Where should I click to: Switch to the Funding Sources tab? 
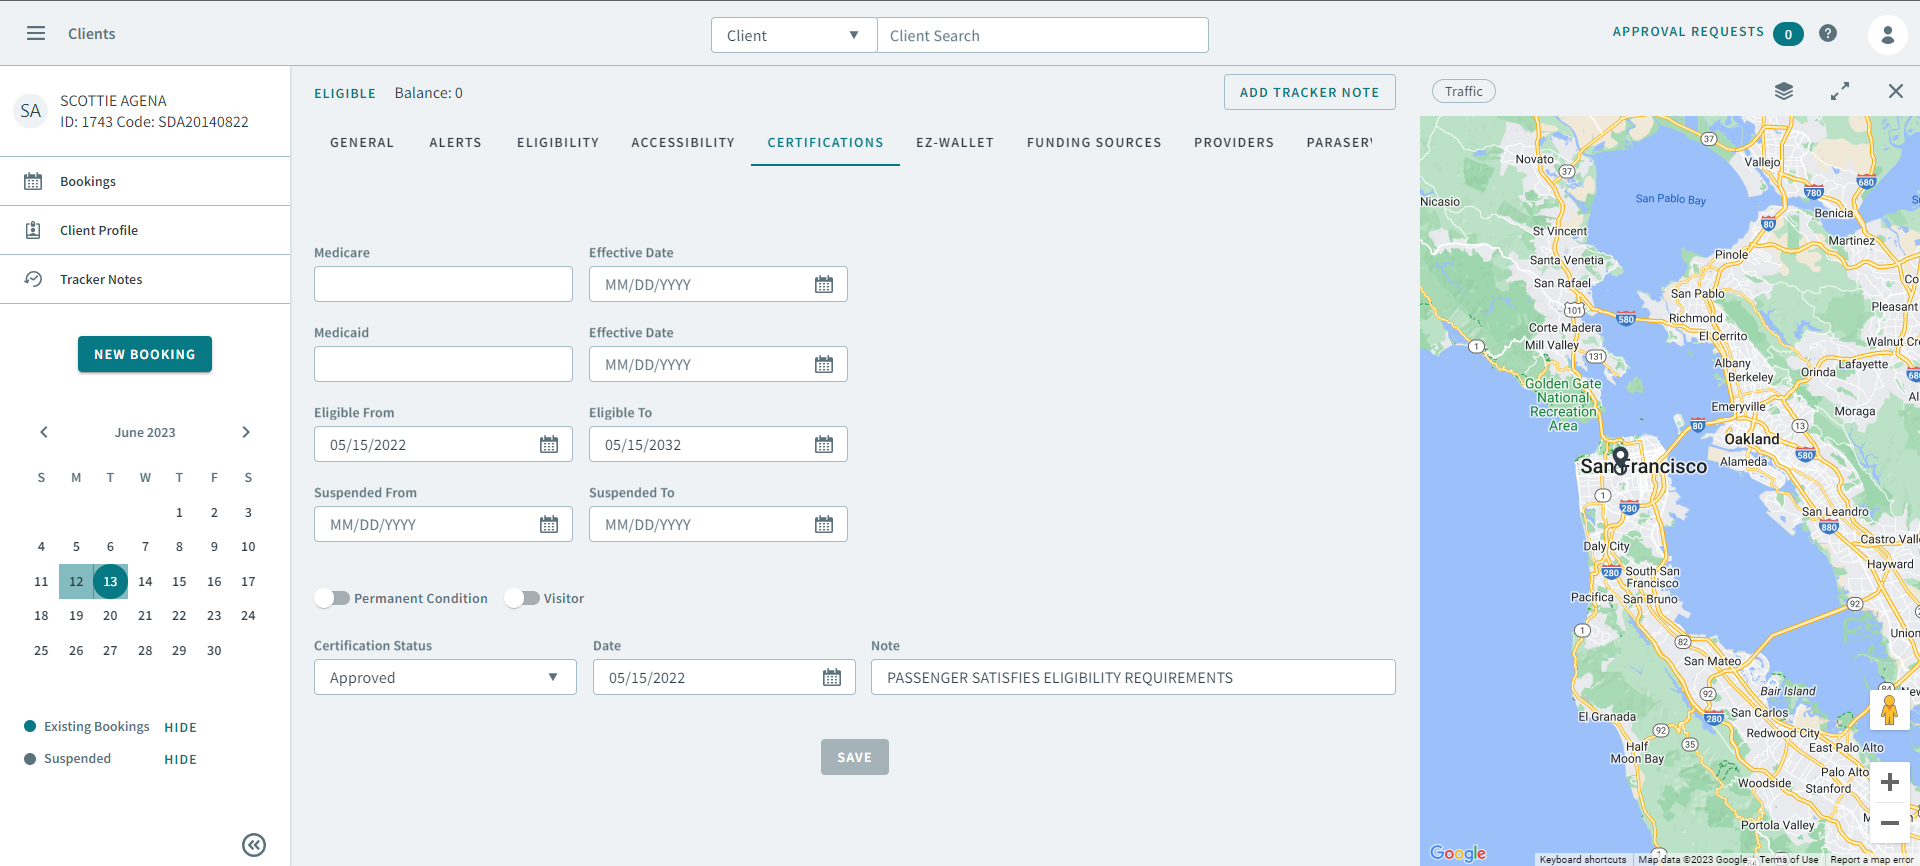tap(1094, 143)
